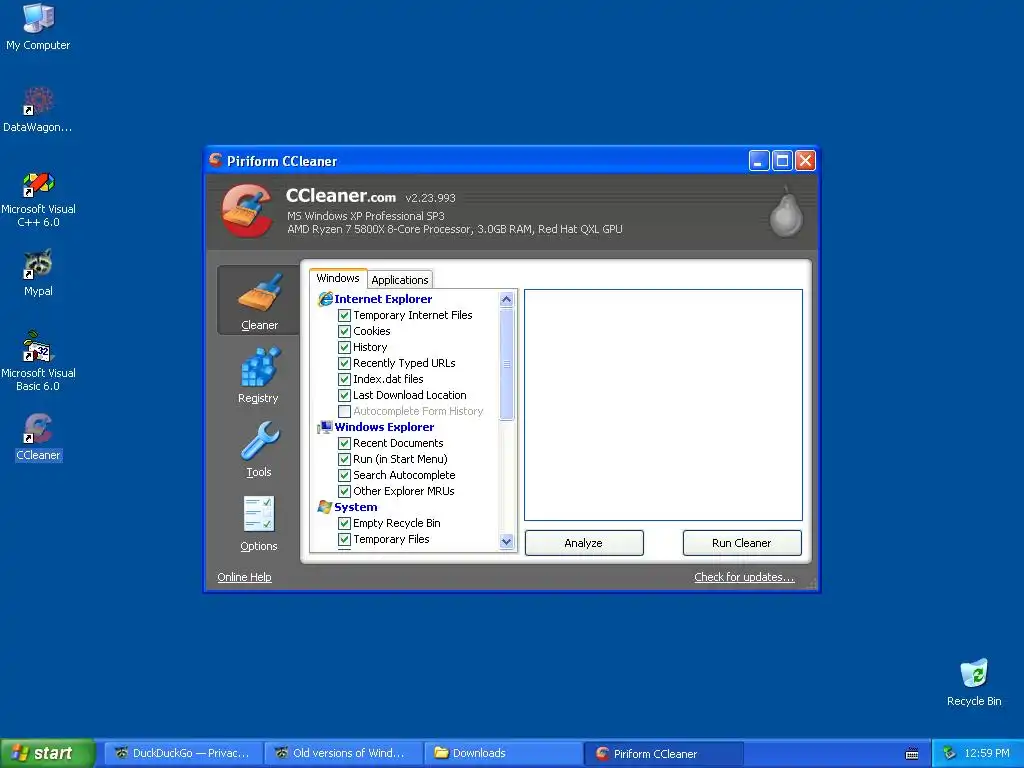
Task: Open the Options section in CCleaner sidebar
Action: point(259,523)
